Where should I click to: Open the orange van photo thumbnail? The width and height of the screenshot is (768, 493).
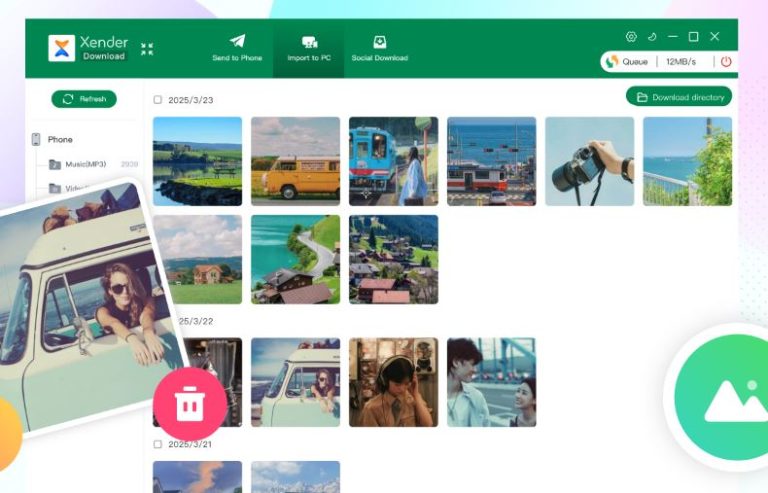point(295,161)
